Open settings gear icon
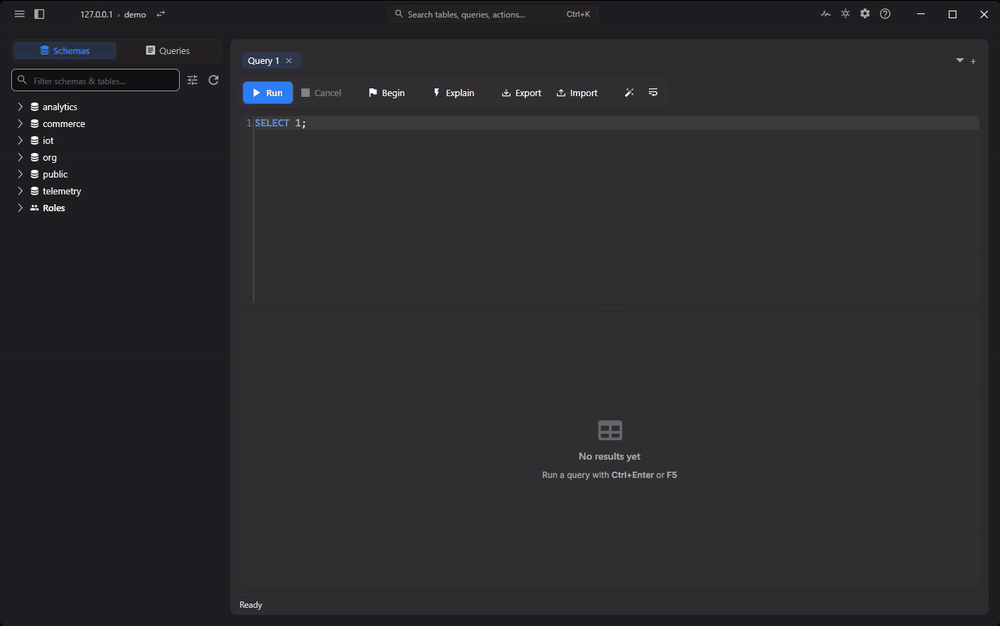The width and height of the screenshot is (1000, 626). click(x=865, y=13)
